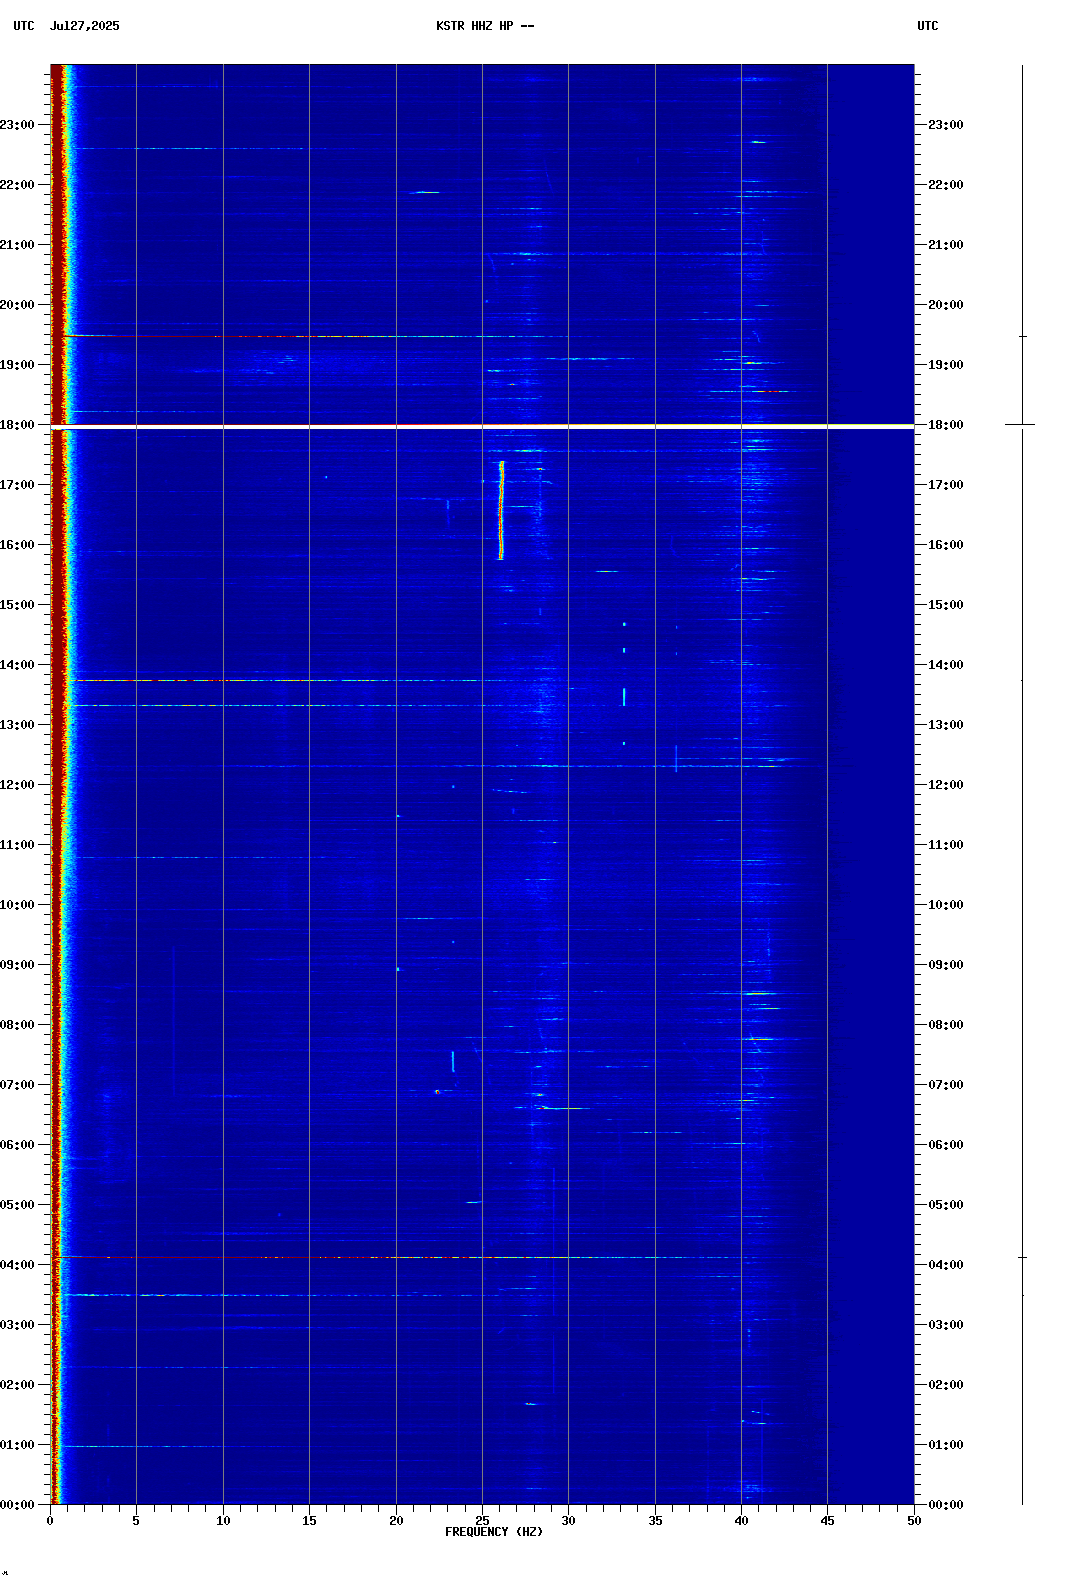
Task: Click the right-axis '05:00' time label
Action: tap(946, 1205)
